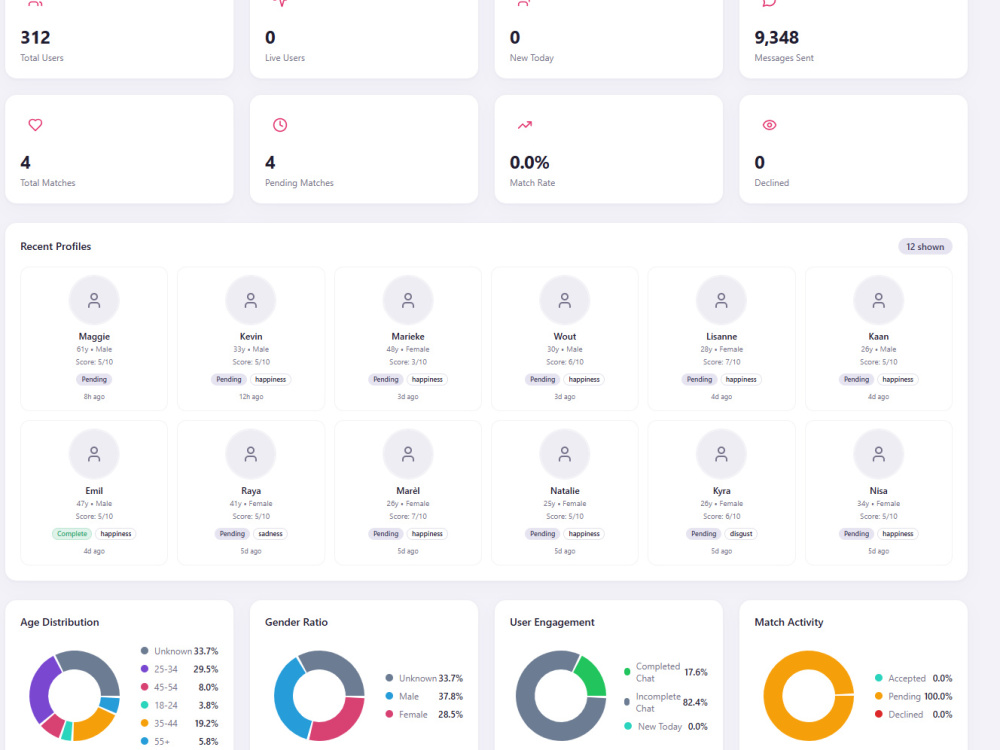Click the clock icon above Pending Matches
The height and width of the screenshot is (750, 1000).
click(x=280, y=125)
